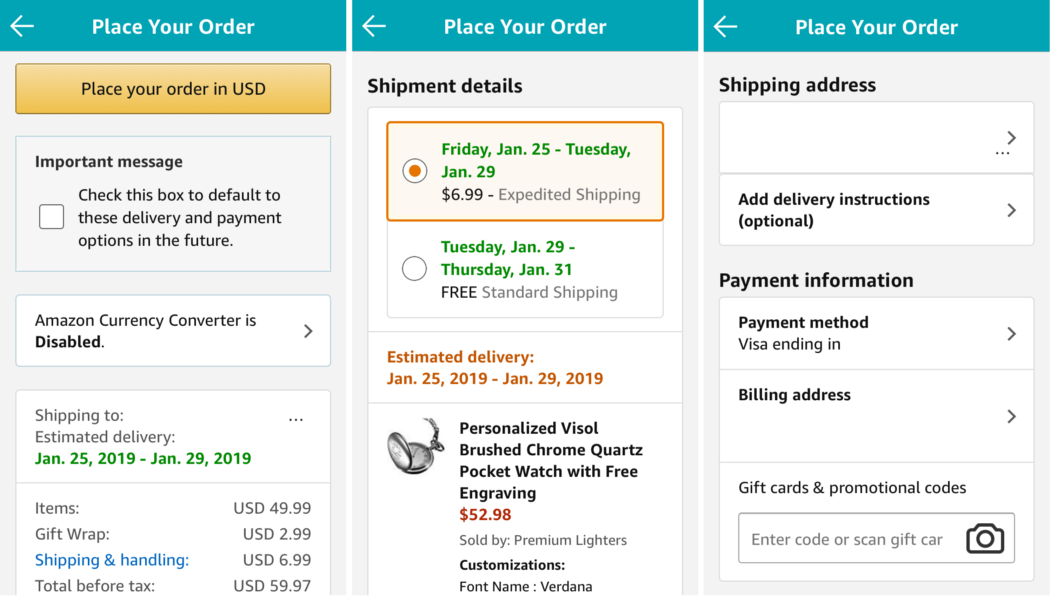The height and width of the screenshot is (596, 1050).
Task: Open product title Personalized Visol Pocket Watch
Action: (551, 461)
